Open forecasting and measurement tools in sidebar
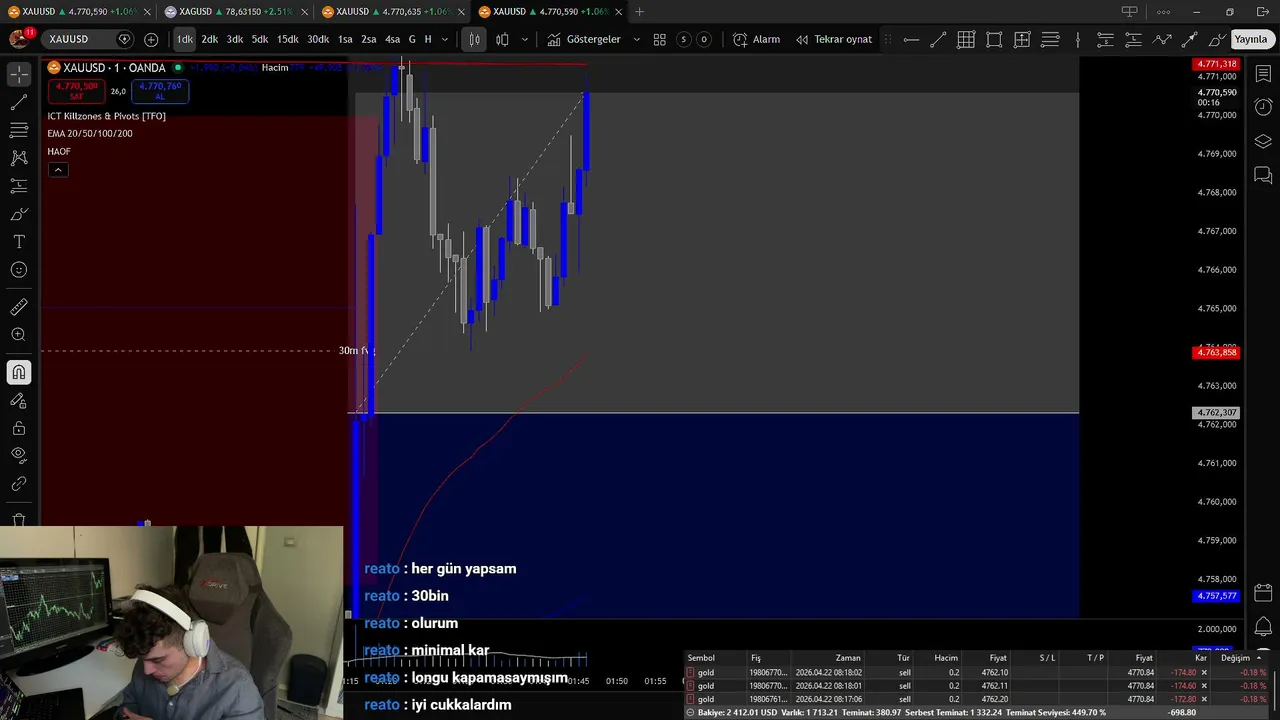Viewport: 1280px width, 720px height. tap(19, 186)
